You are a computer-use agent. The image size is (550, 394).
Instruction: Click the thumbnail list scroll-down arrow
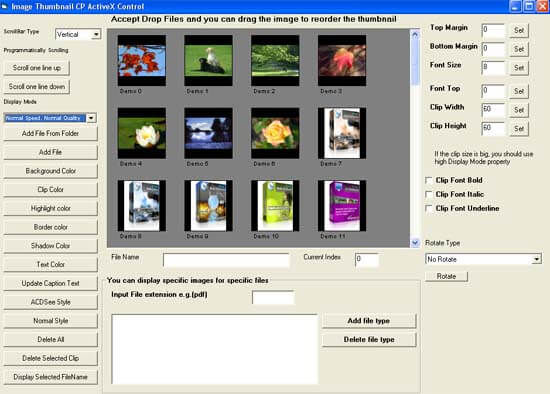415,242
